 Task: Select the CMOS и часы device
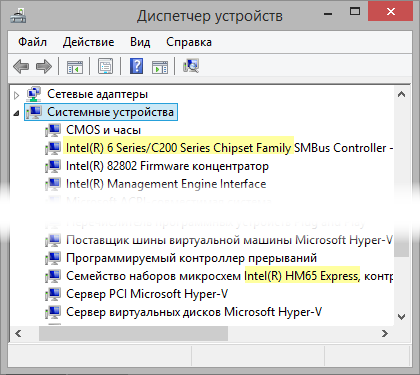pos(103,130)
